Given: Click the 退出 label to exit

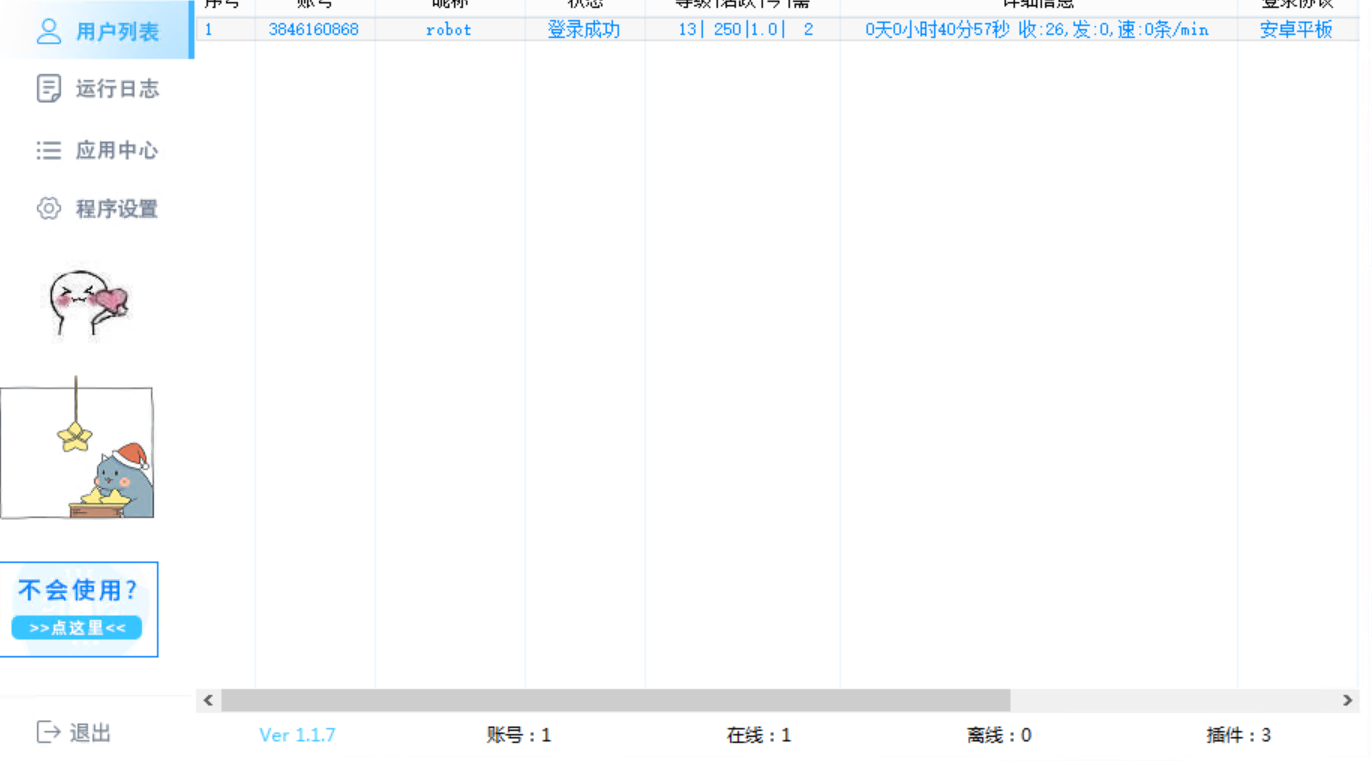Looking at the screenshot, I should pyautogui.click(x=90, y=733).
